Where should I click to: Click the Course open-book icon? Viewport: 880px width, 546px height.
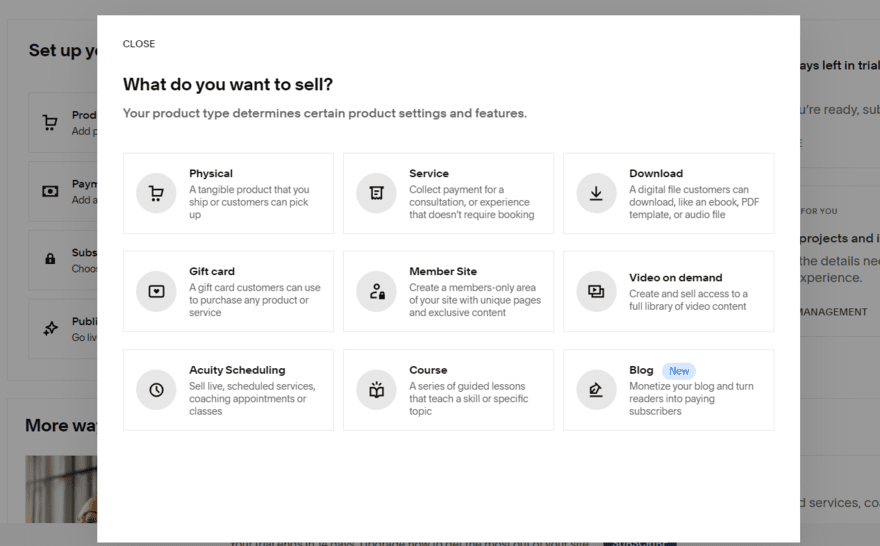(377, 389)
